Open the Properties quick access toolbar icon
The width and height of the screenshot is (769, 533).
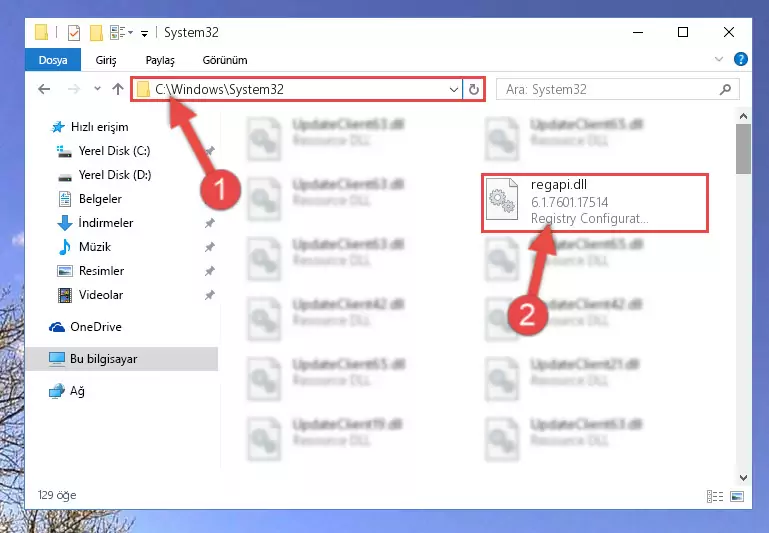[x=74, y=33]
